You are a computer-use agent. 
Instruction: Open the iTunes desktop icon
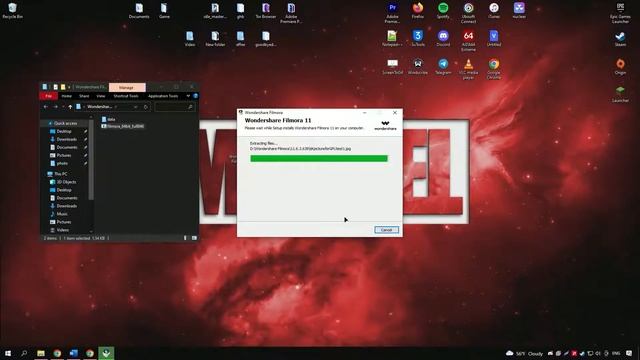[494, 11]
